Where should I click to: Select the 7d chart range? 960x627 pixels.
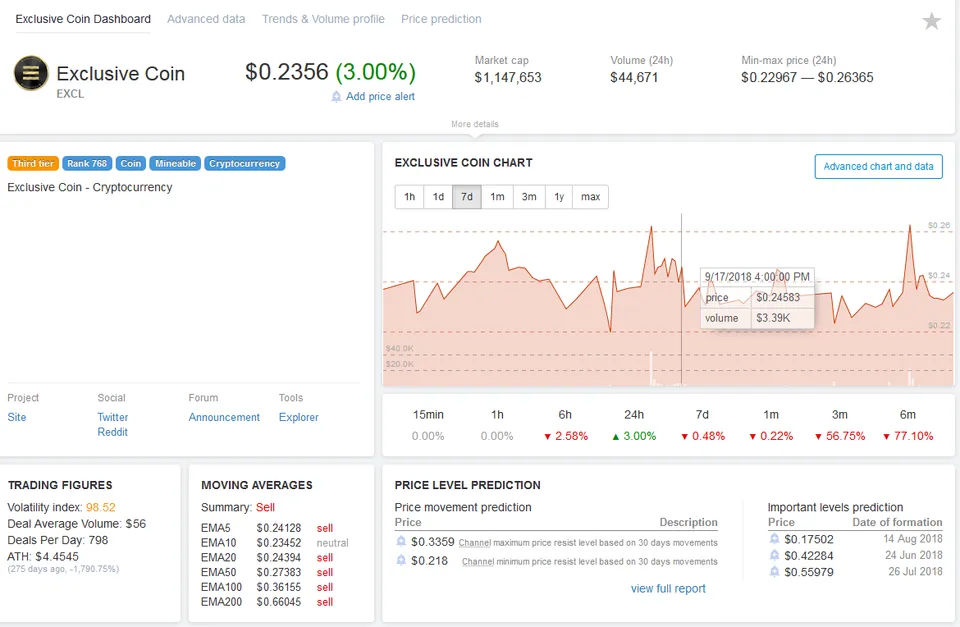(x=467, y=197)
